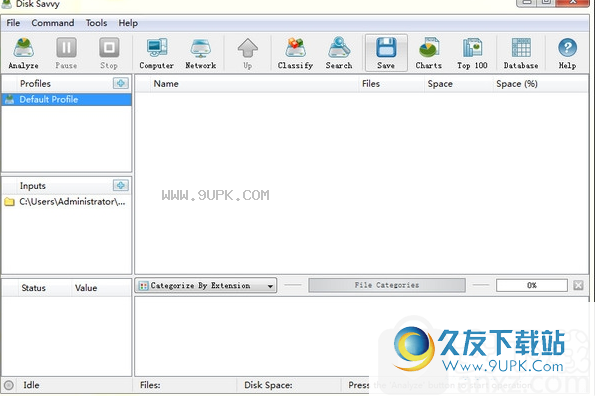Sort by the Space (%) column header
This screenshot has height=396, width=595.
[540, 84]
